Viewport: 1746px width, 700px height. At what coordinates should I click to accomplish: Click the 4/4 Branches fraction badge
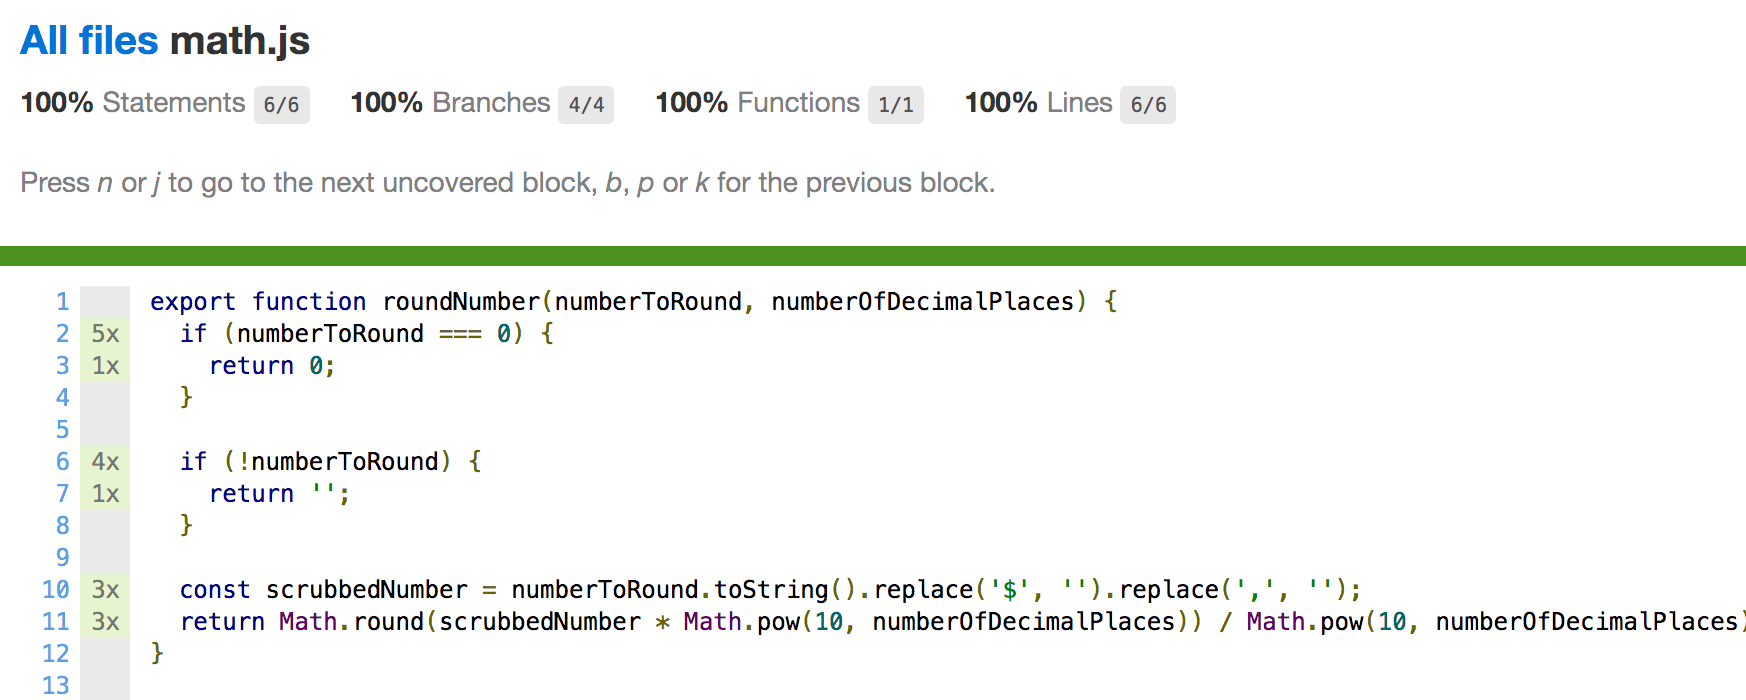click(x=586, y=105)
